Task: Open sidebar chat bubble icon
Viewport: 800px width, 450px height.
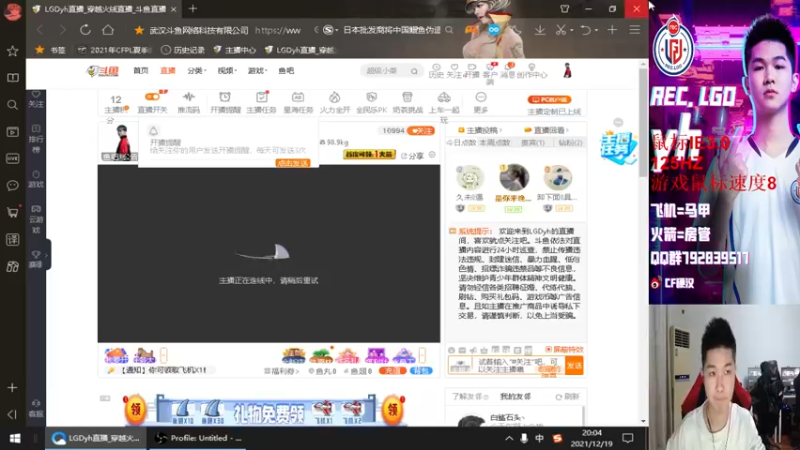Action: coord(13,185)
